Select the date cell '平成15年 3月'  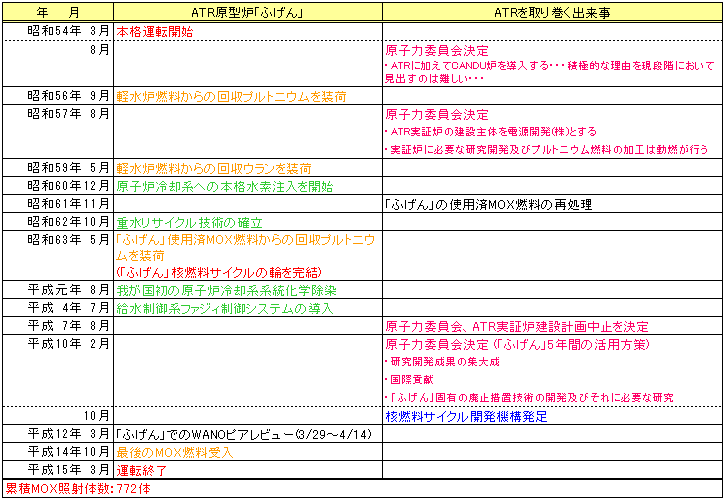pyautogui.click(x=58, y=469)
